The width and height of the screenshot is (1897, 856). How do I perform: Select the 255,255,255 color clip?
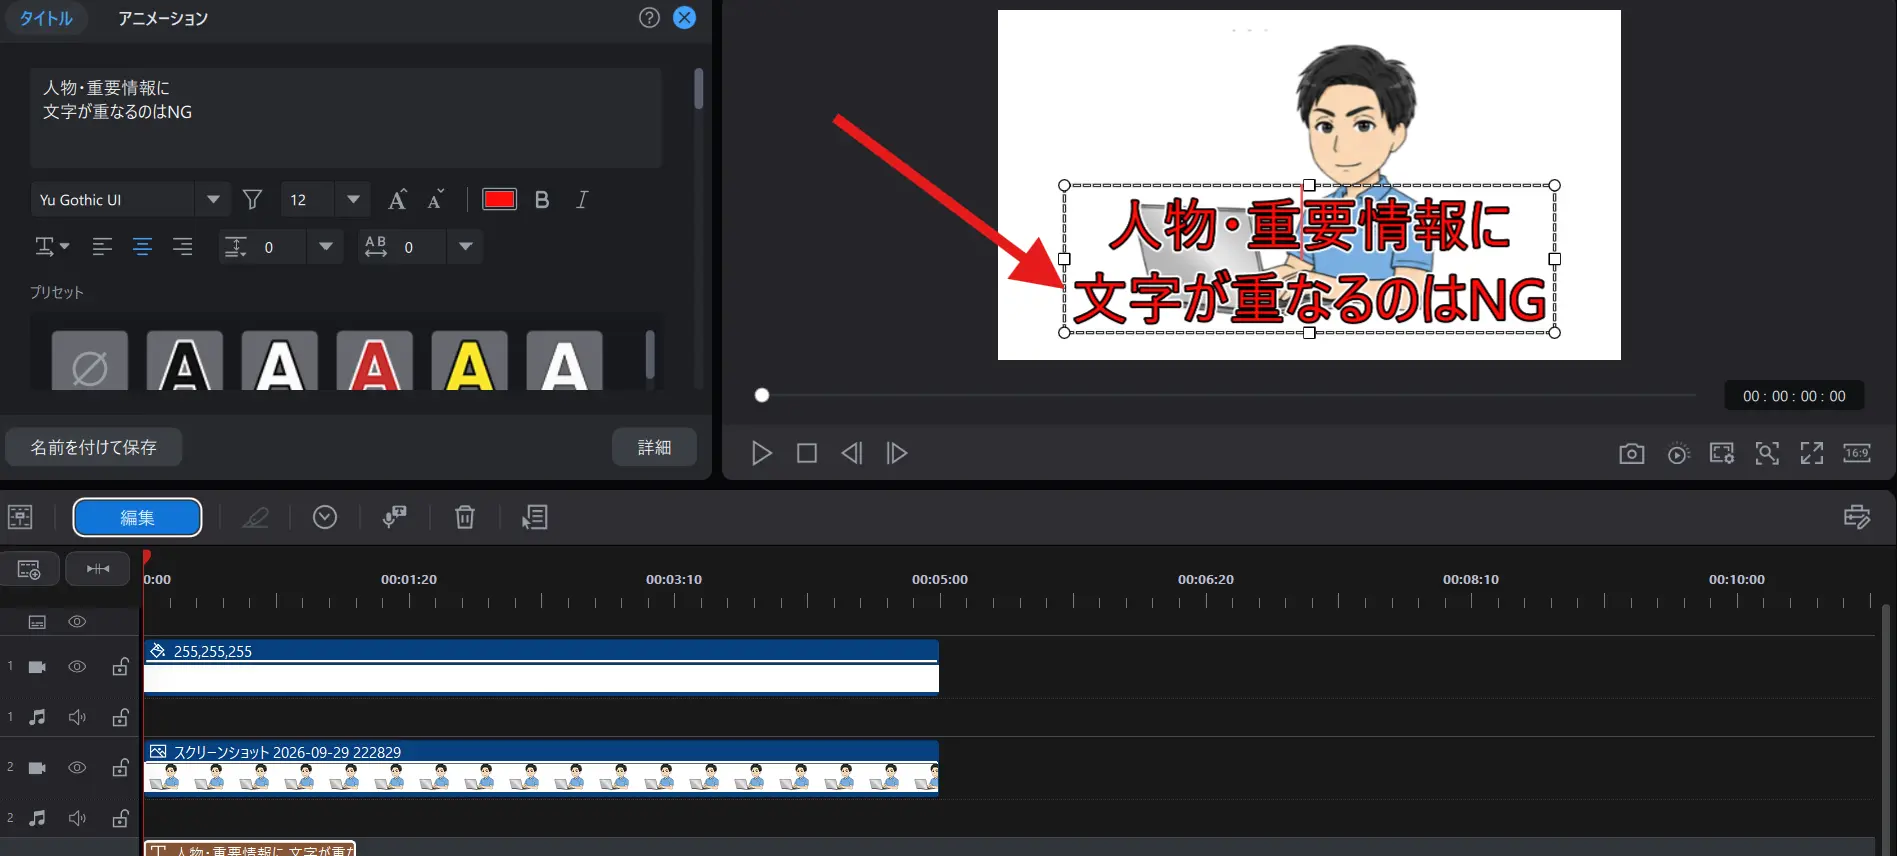(x=541, y=667)
